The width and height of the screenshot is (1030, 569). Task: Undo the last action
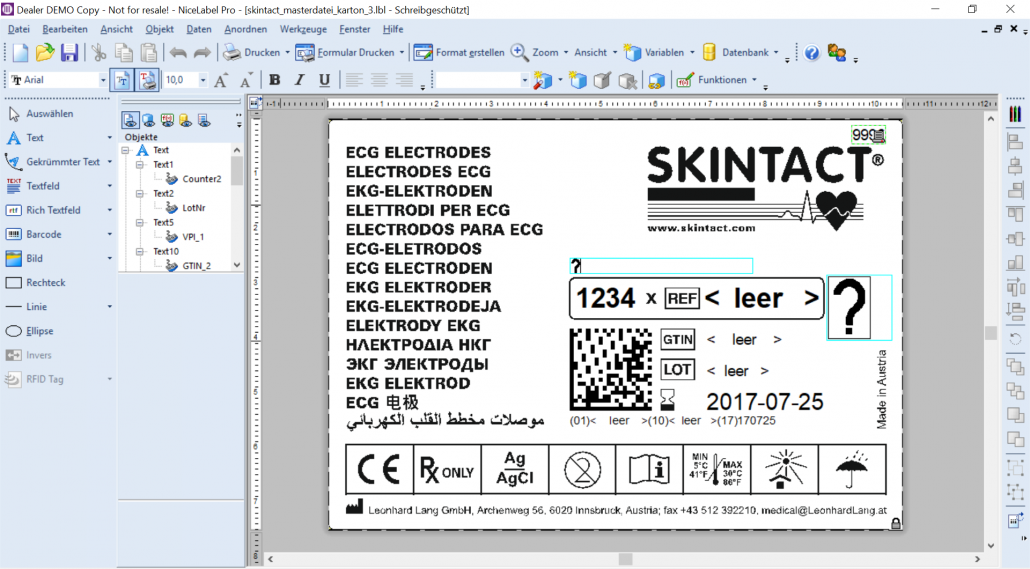pos(178,53)
